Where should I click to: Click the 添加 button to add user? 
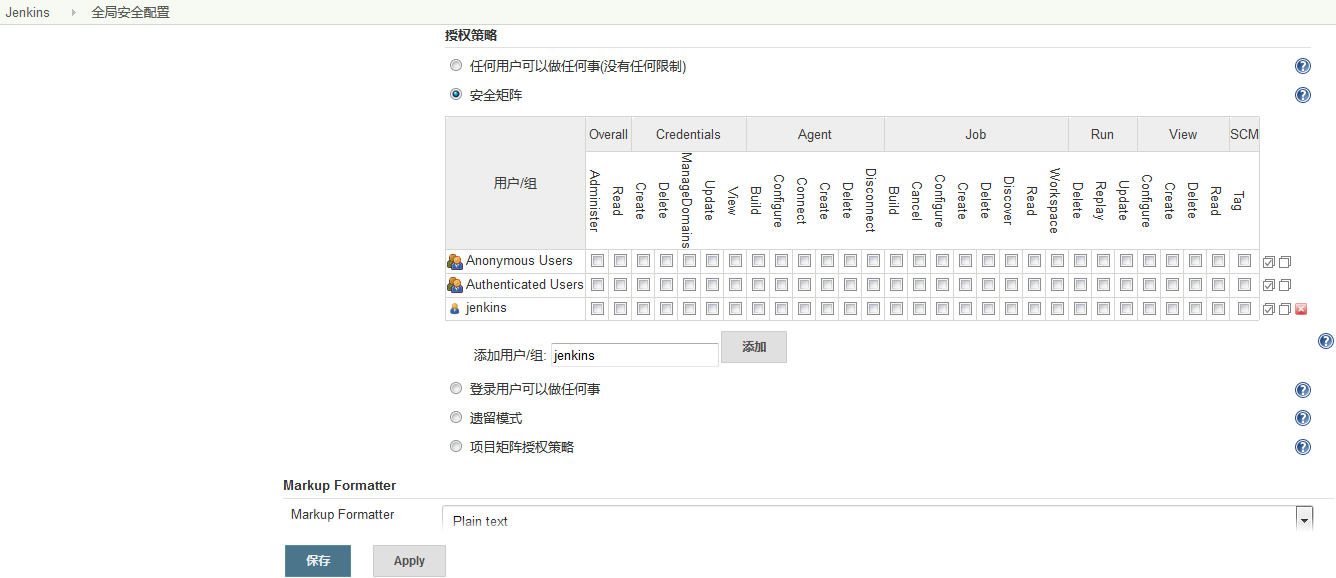(x=754, y=347)
